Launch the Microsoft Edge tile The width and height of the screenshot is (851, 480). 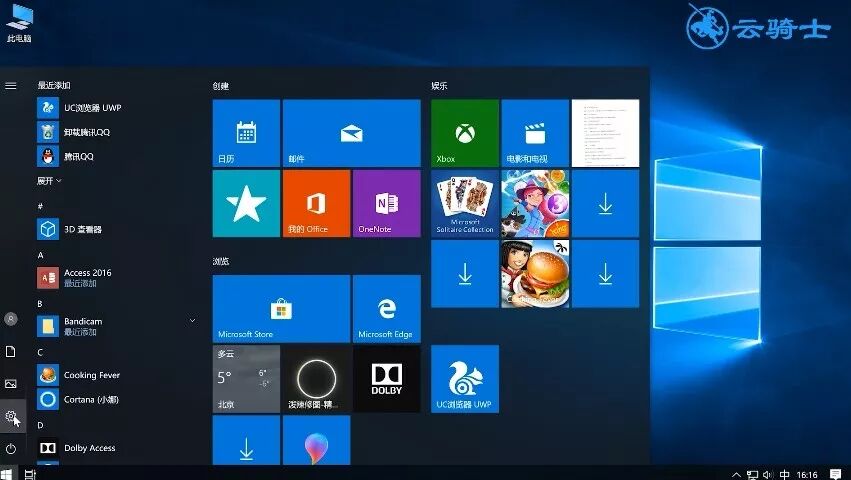386,309
